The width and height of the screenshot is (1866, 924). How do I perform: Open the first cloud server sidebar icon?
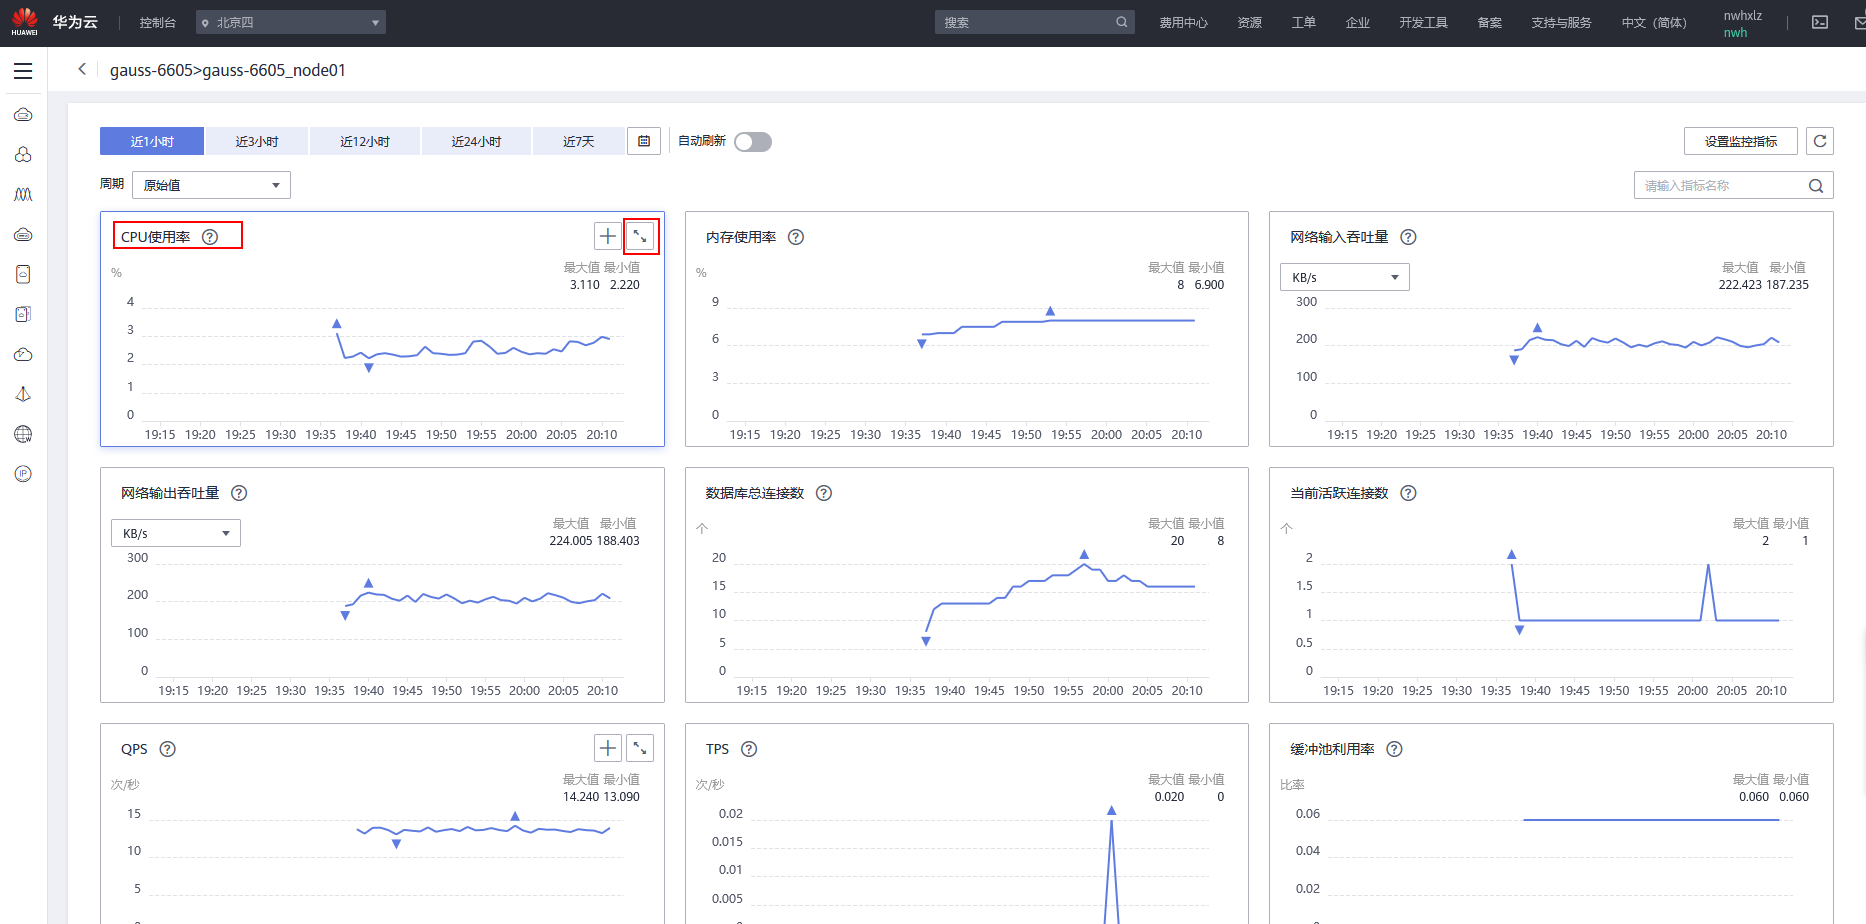pyautogui.click(x=23, y=115)
